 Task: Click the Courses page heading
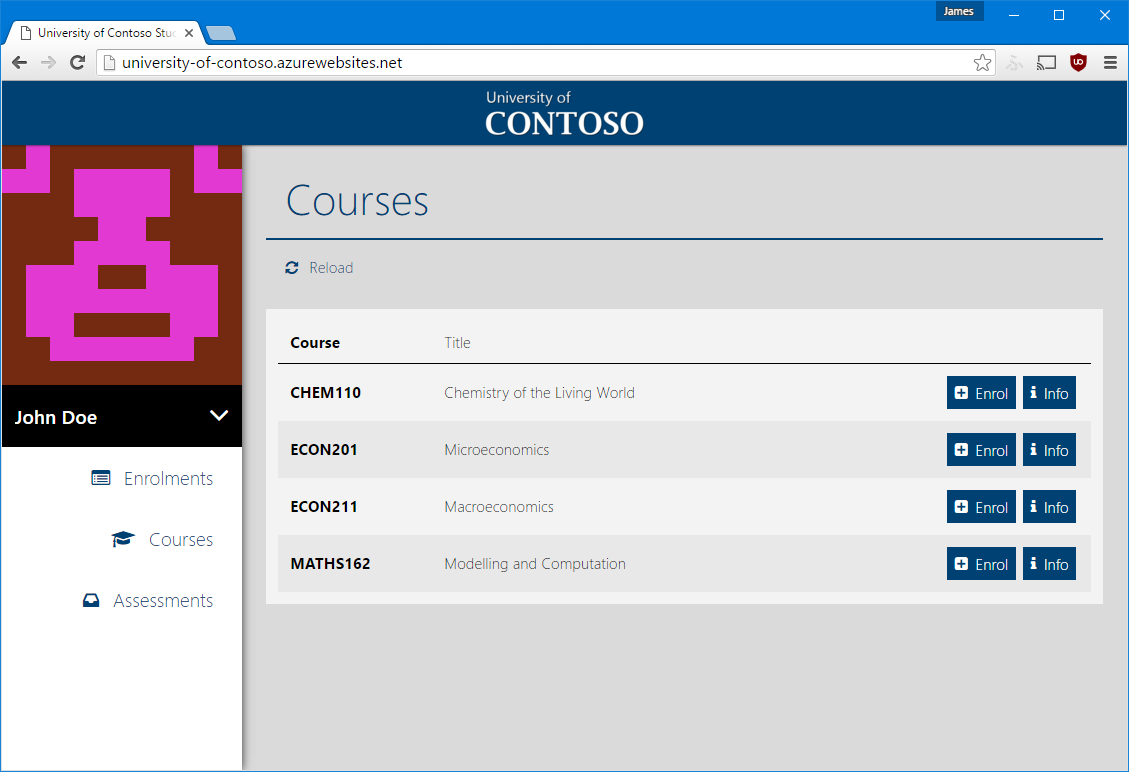[x=357, y=200]
